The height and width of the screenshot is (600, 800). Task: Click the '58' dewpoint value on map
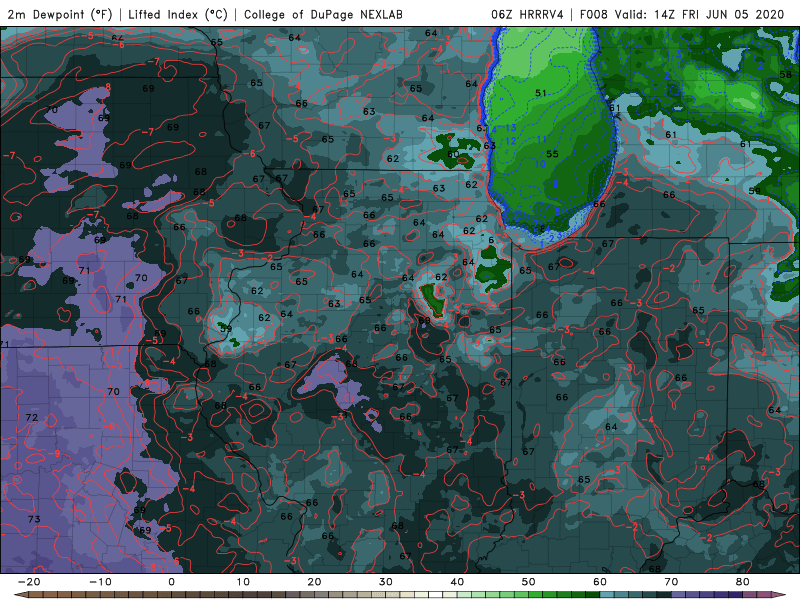coord(786,75)
